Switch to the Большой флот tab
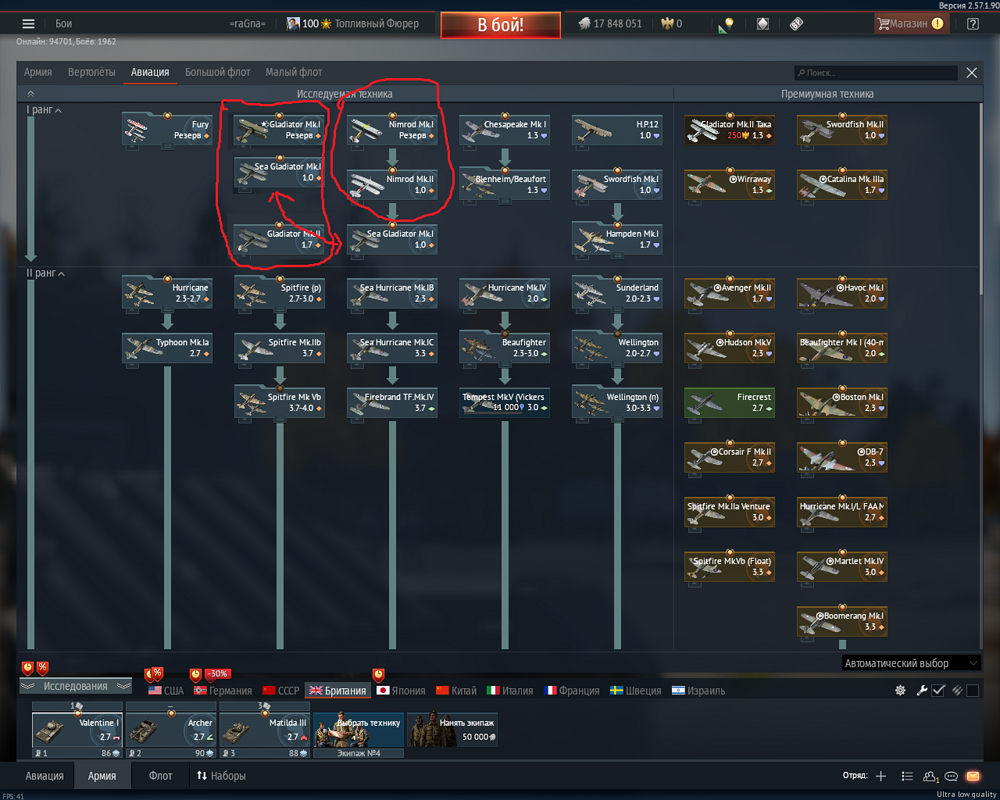 click(217, 72)
